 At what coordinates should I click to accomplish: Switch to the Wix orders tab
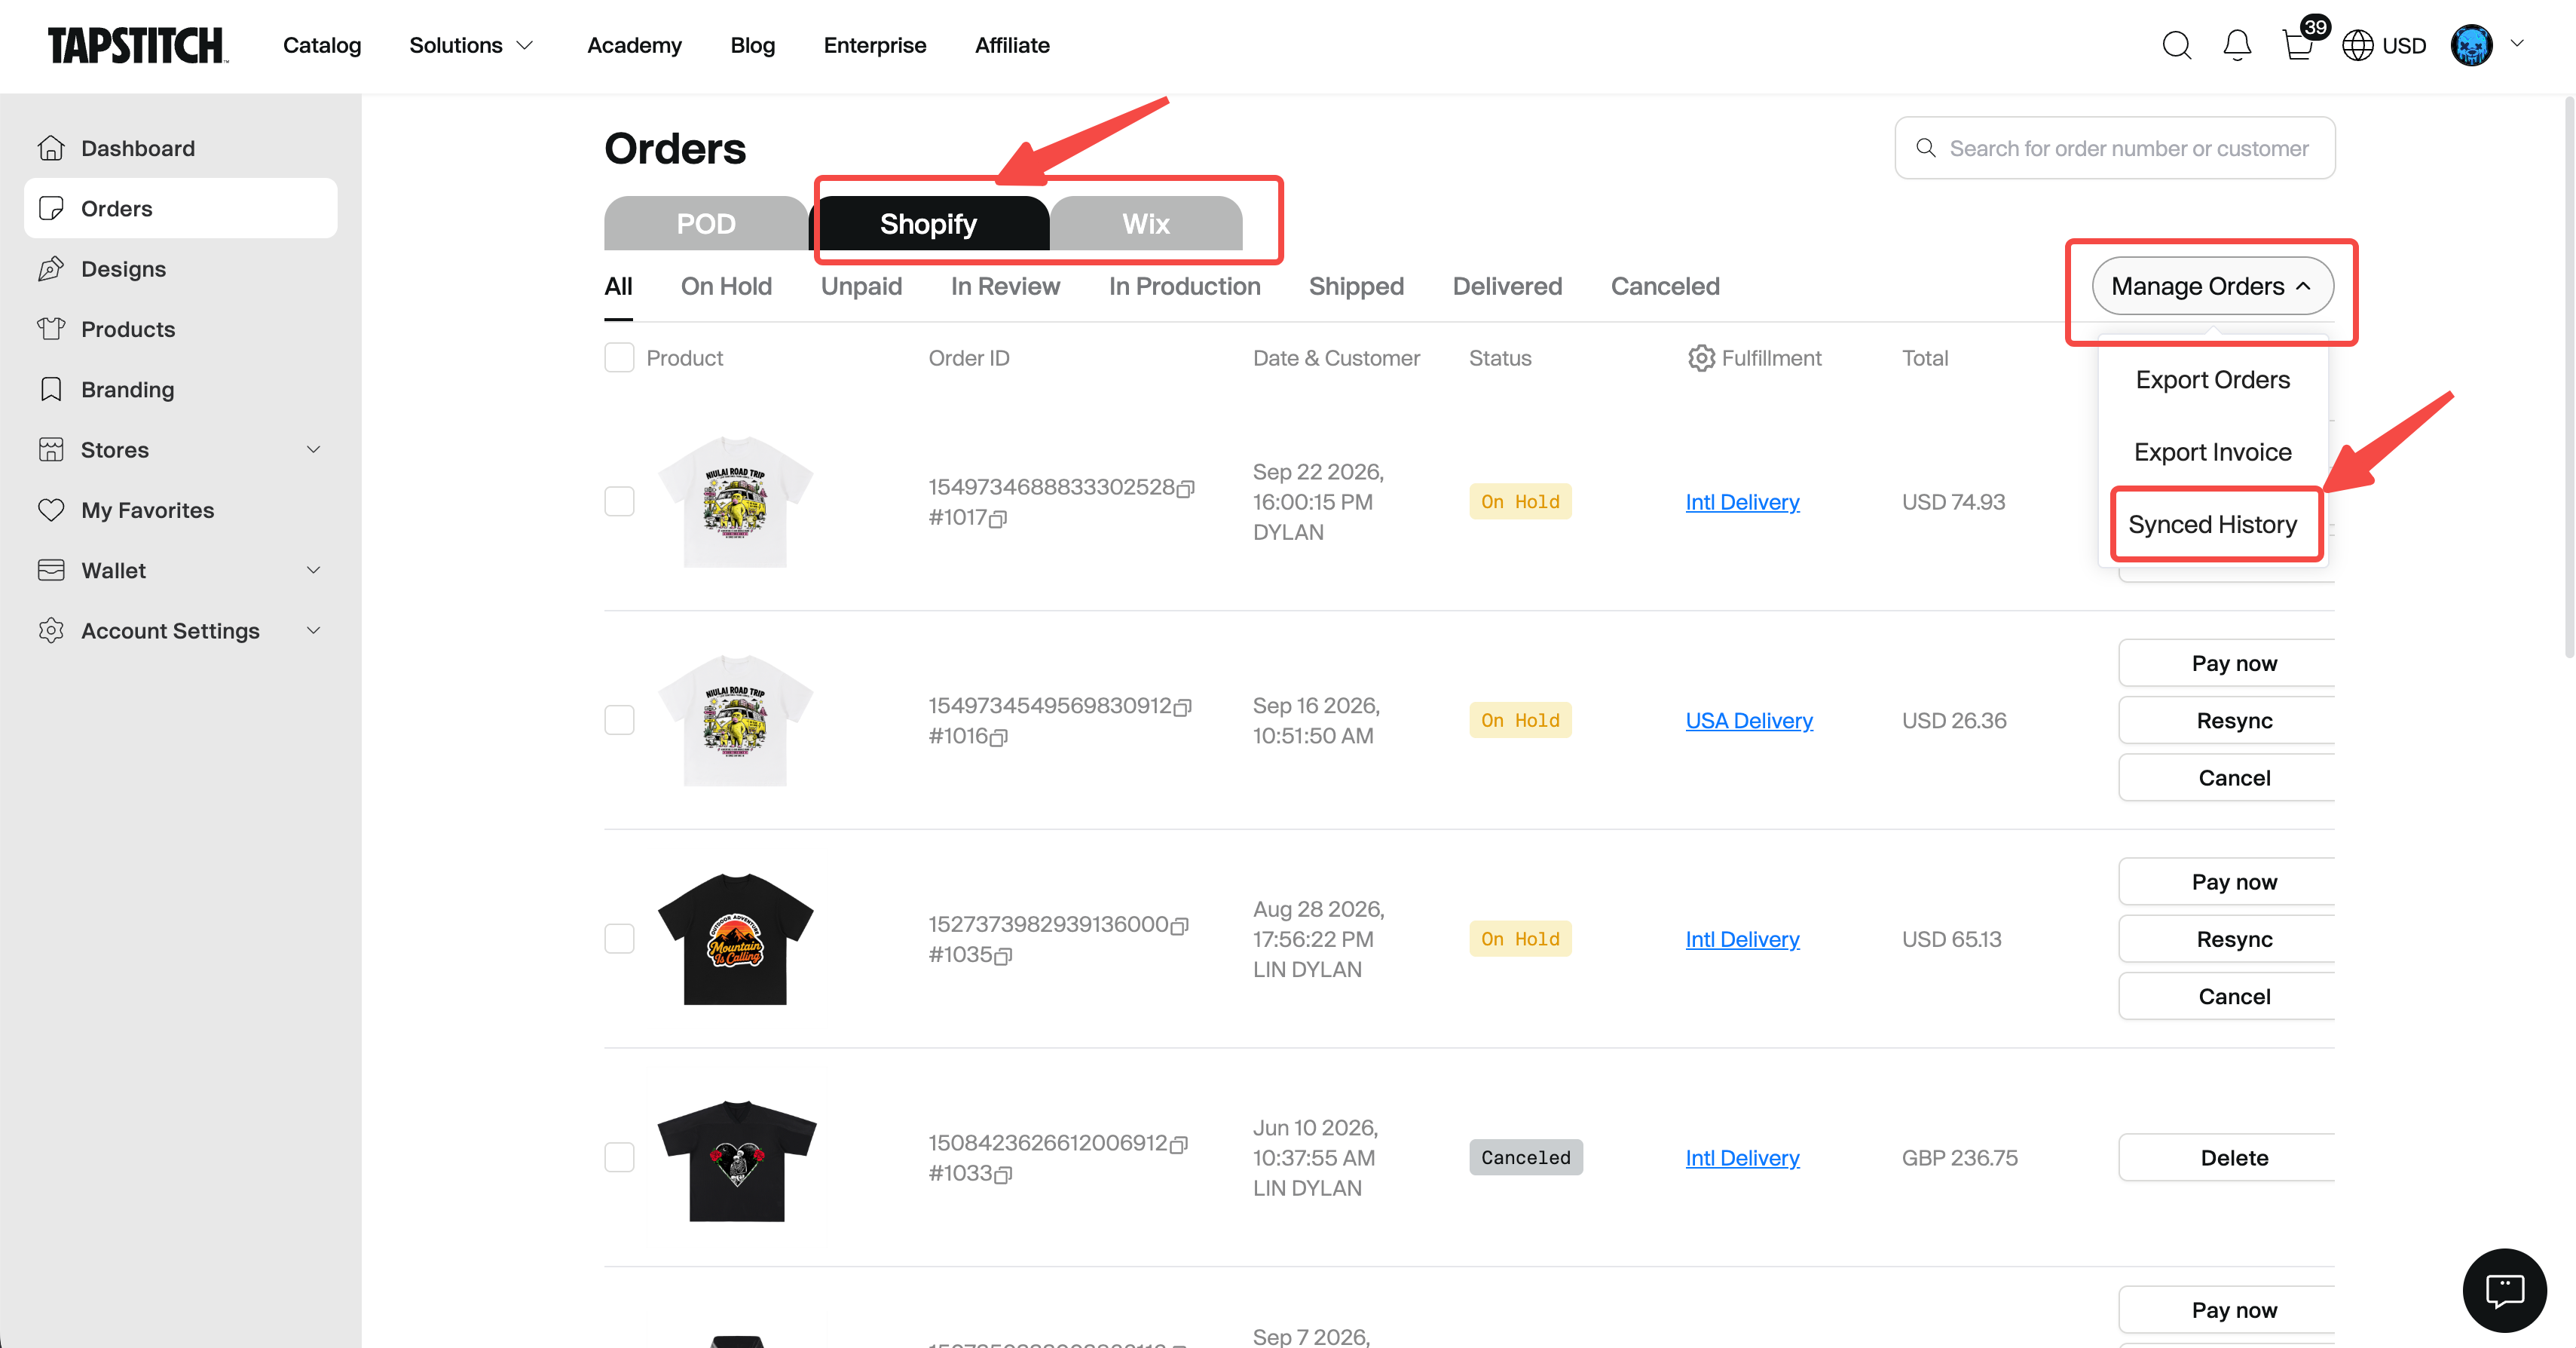click(x=1146, y=223)
